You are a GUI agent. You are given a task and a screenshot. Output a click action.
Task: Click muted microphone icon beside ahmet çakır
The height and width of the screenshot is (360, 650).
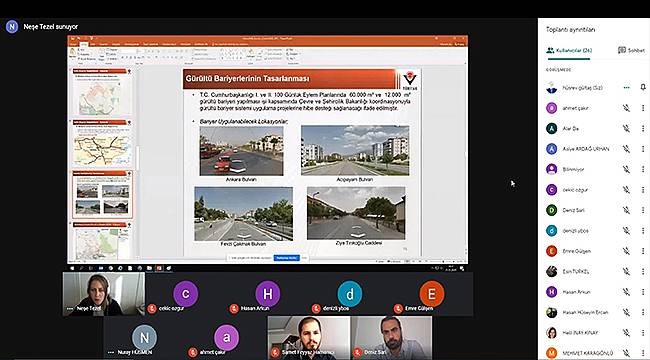(626, 108)
